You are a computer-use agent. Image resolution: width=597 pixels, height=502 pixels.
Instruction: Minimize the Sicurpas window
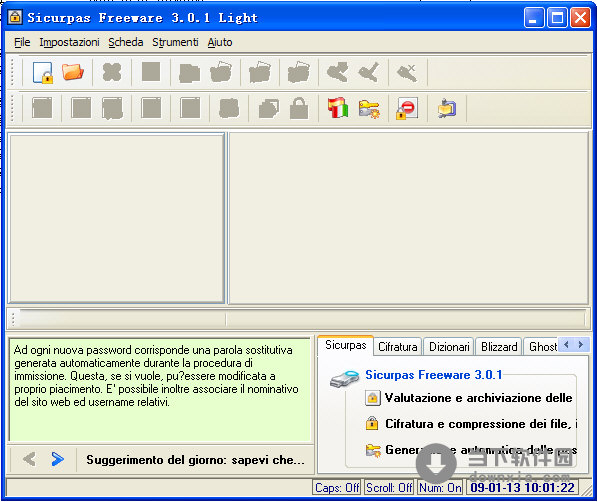pyautogui.click(x=533, y=18)
